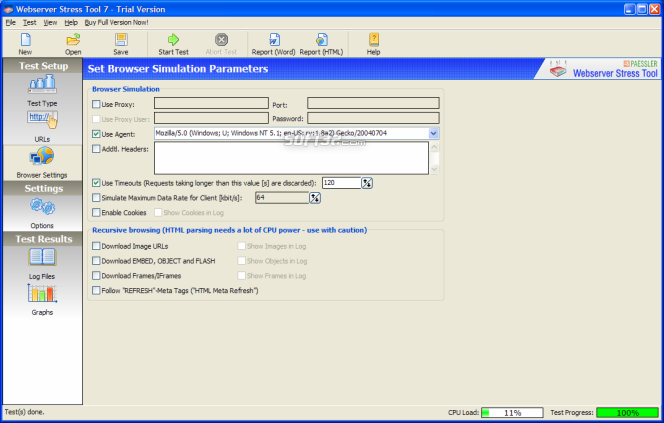664x423 pixels.
Task: Click the proxy Port input field
Action: click(x=373, y=103)
